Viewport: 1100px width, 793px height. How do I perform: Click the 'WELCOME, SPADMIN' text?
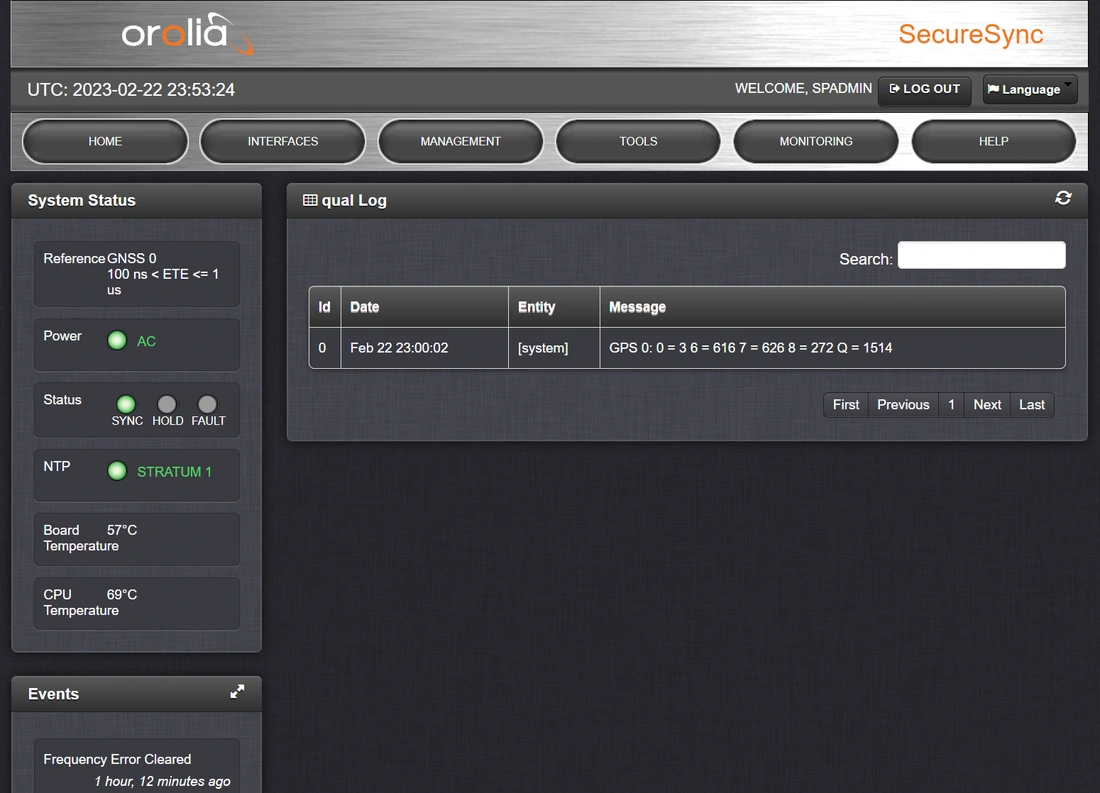[803, 88]
